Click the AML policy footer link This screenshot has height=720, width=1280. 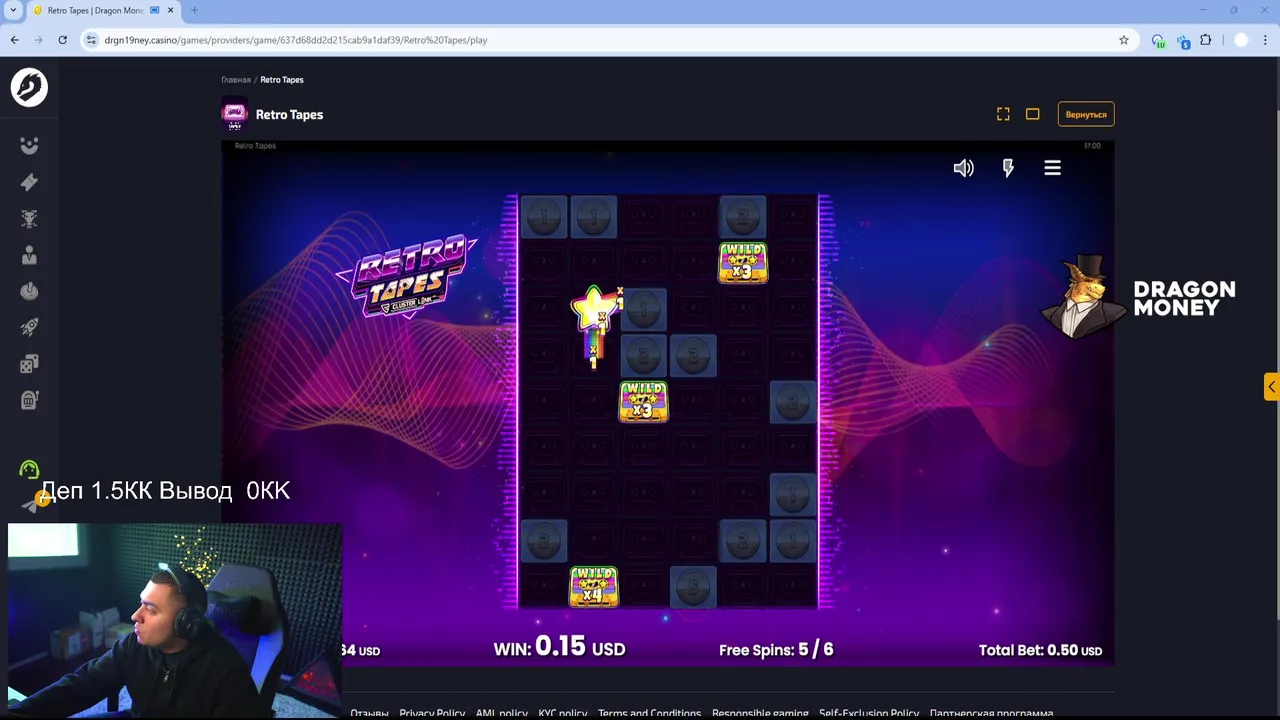pyautogui.click(x=502, y=713)
